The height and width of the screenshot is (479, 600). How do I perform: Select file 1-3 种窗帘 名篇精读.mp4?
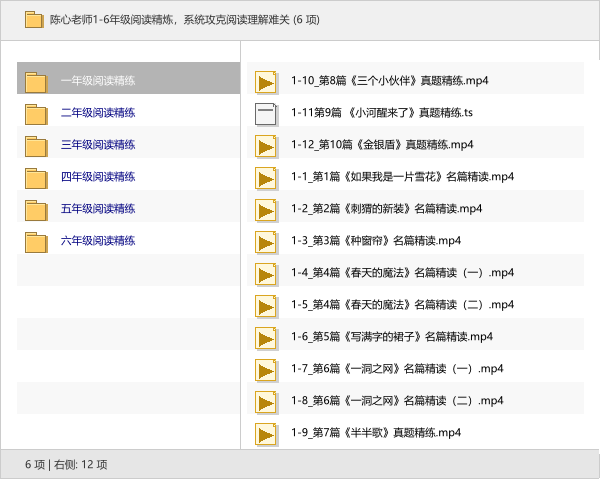pos(376,241)
